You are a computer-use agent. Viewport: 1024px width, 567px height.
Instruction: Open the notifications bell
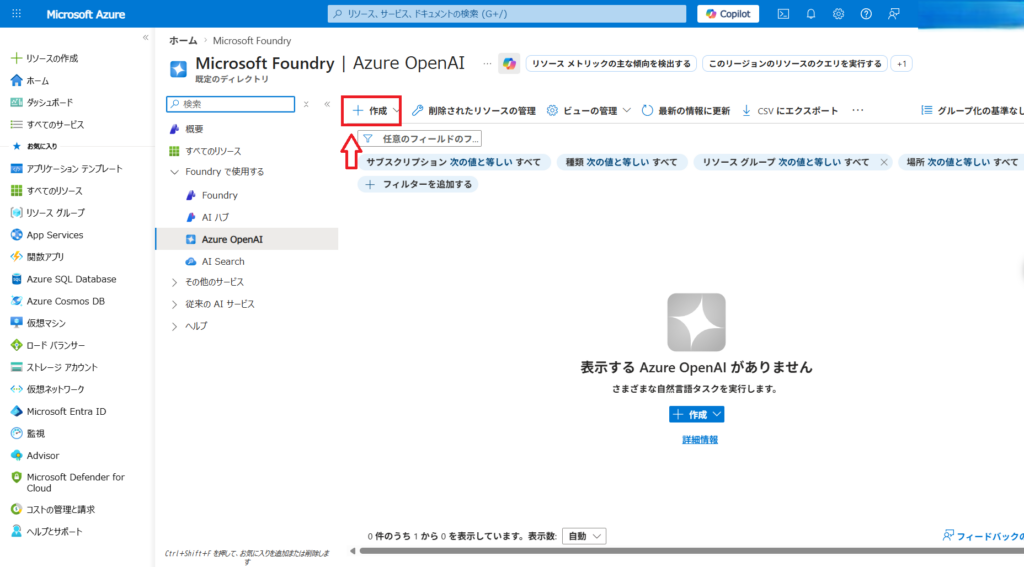[810, 14]
